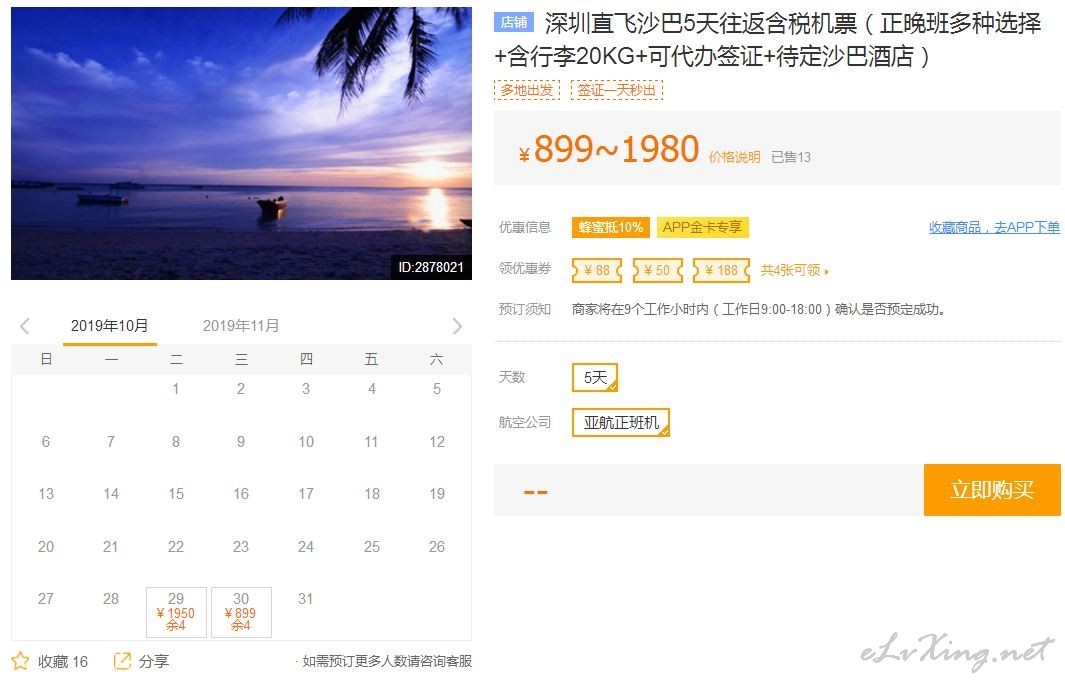1065x685 pixels.
Task: Click the 价格说明 price explanation link
Action: 734,158
